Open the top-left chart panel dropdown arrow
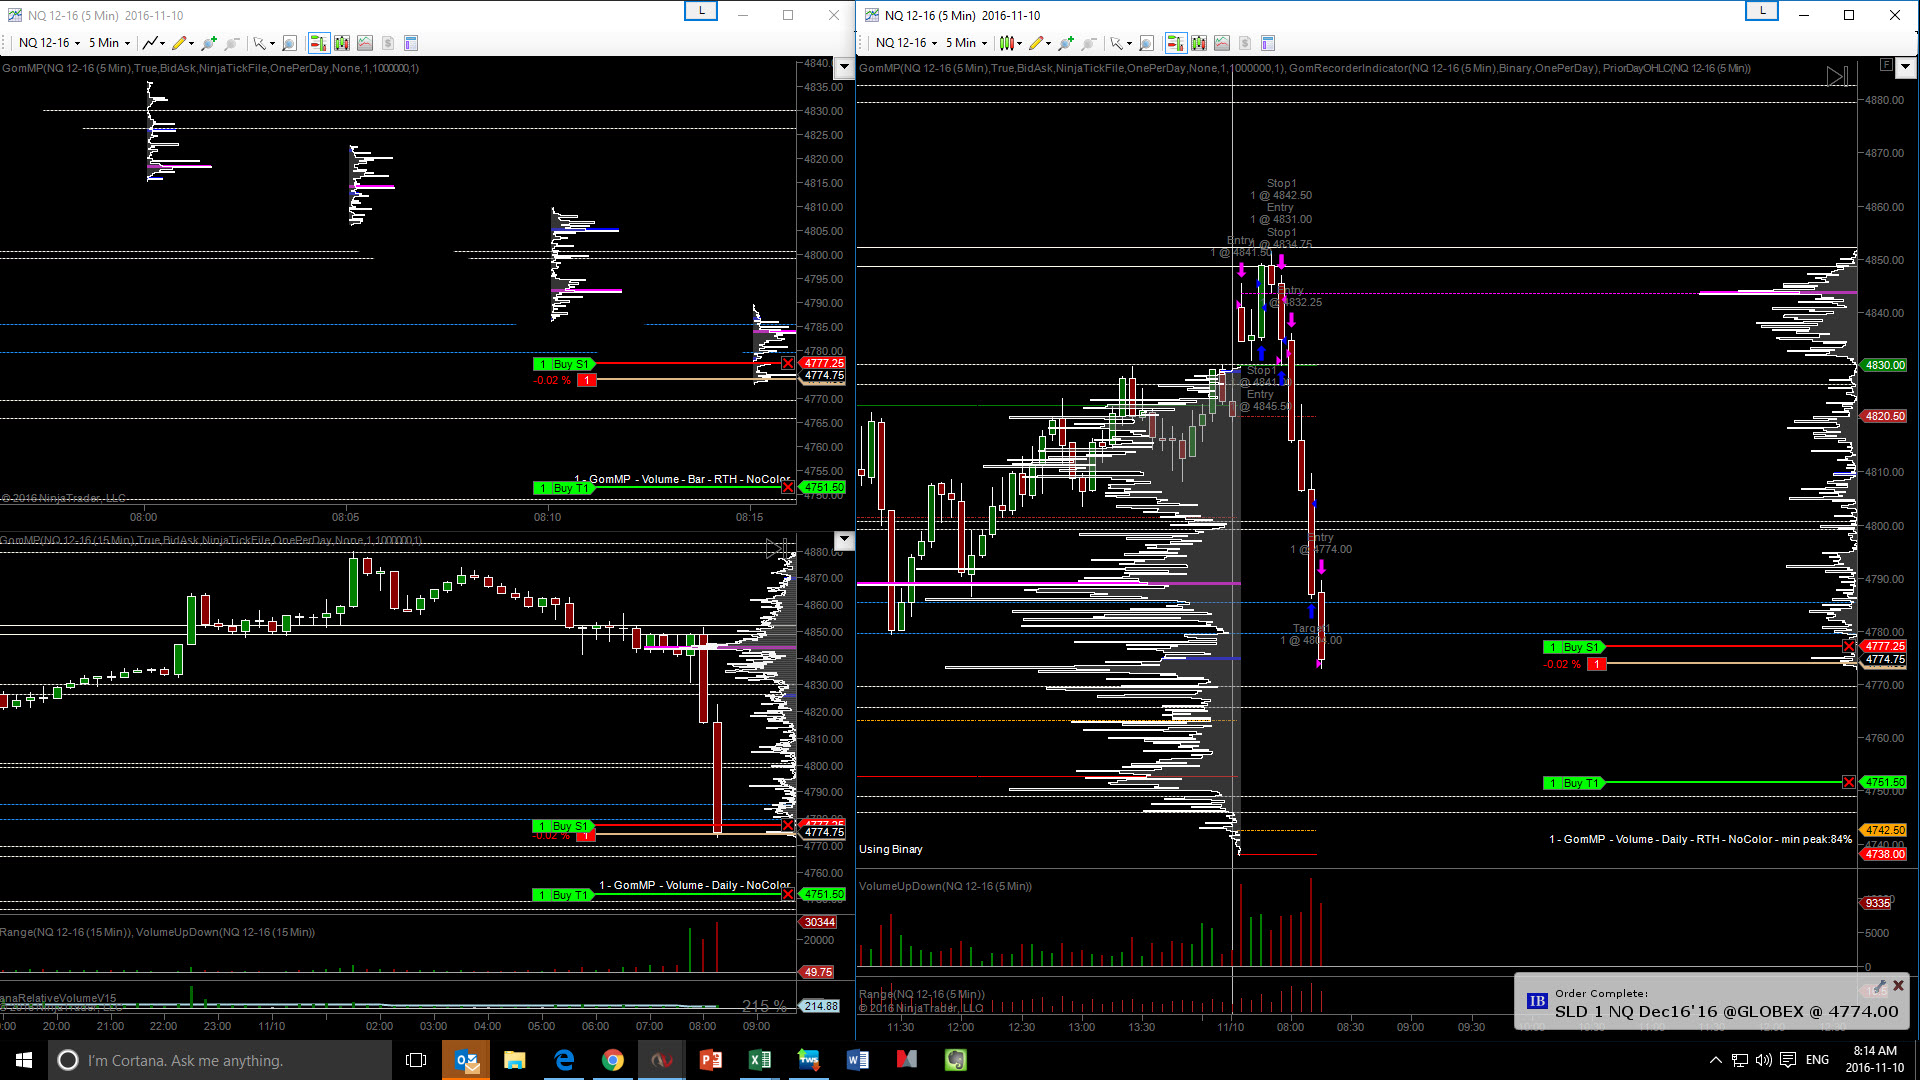 [844, 68]
